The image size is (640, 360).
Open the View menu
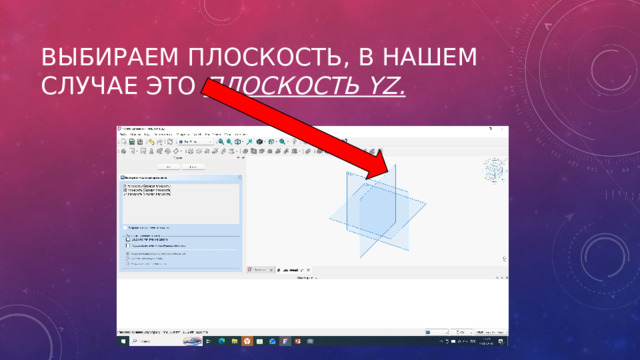click(x=147, y=134)
